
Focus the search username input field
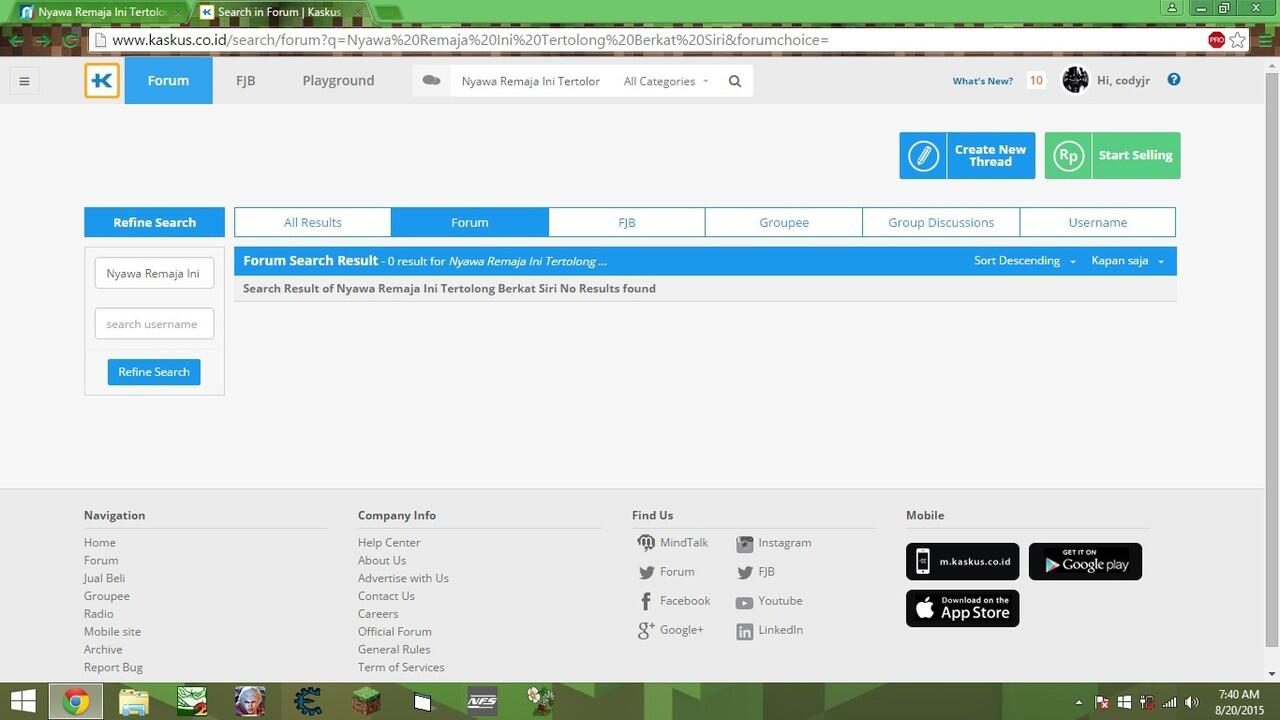pyautogui.click(x=154, y=324)
